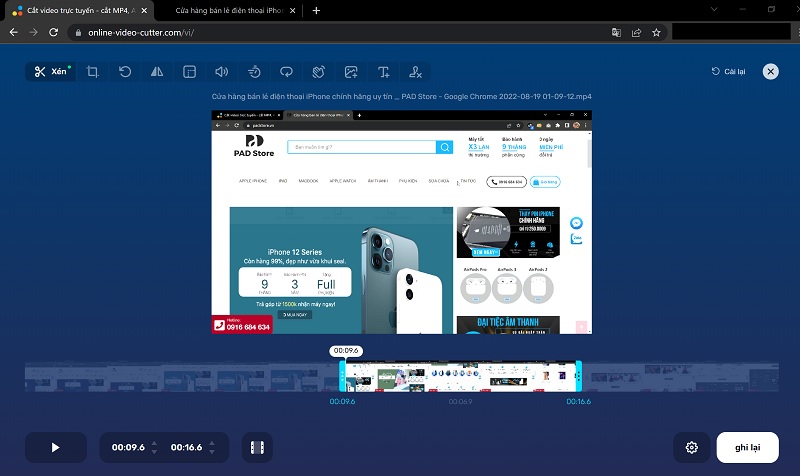Click the "Cài lại" reset button

click(x=729, y=72)
